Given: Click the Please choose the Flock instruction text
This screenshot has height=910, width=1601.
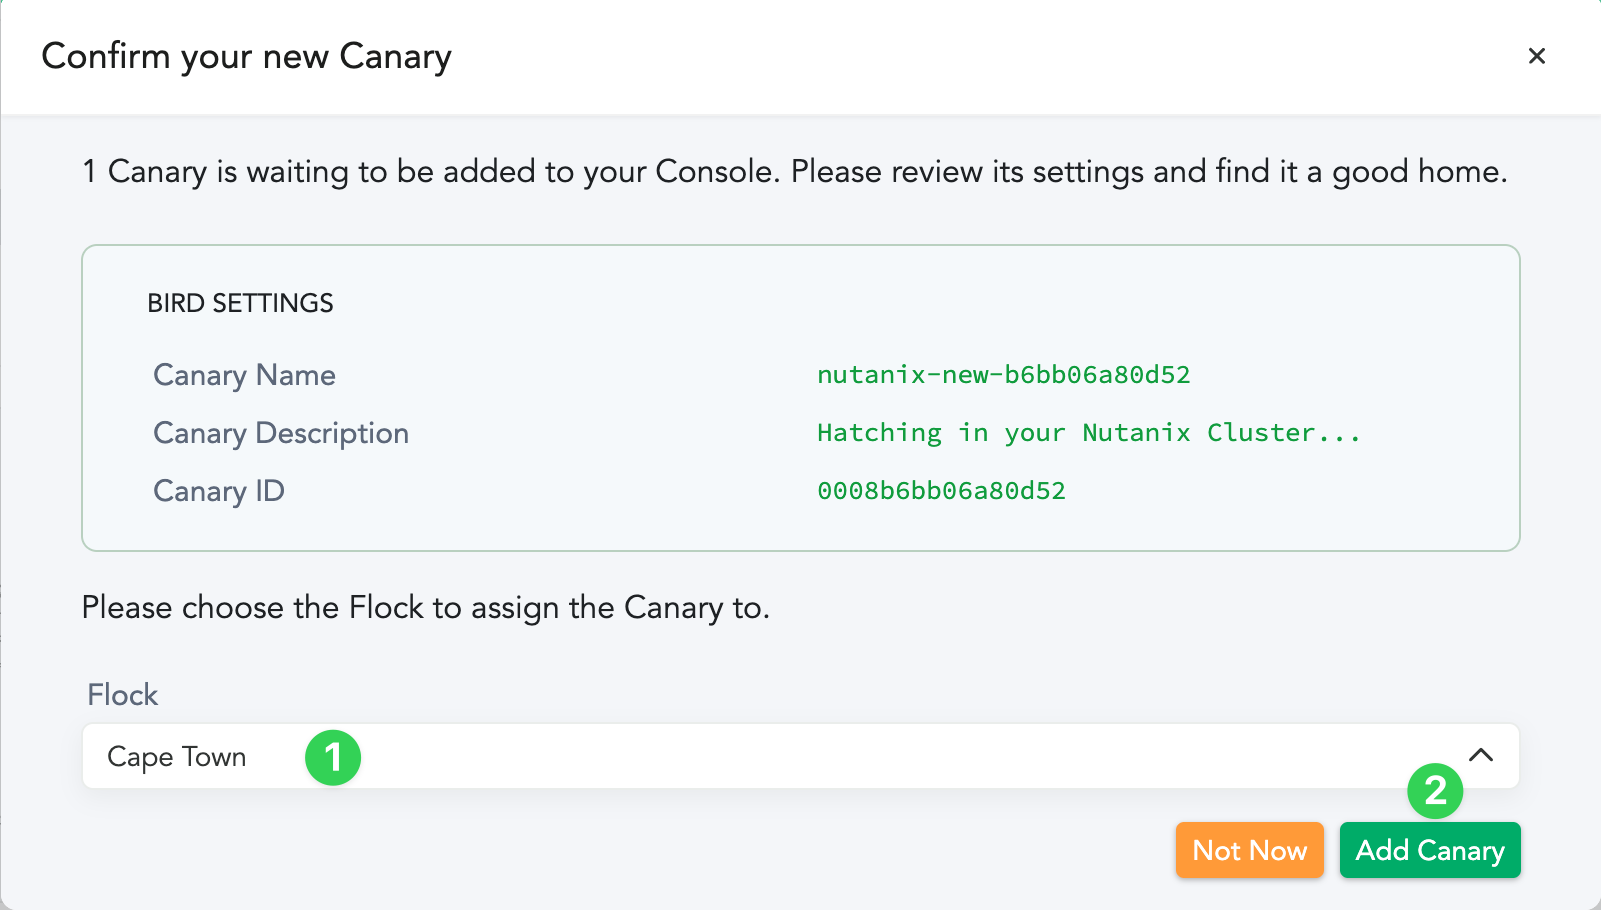Looking at the screenshot, I should point(425,608).
